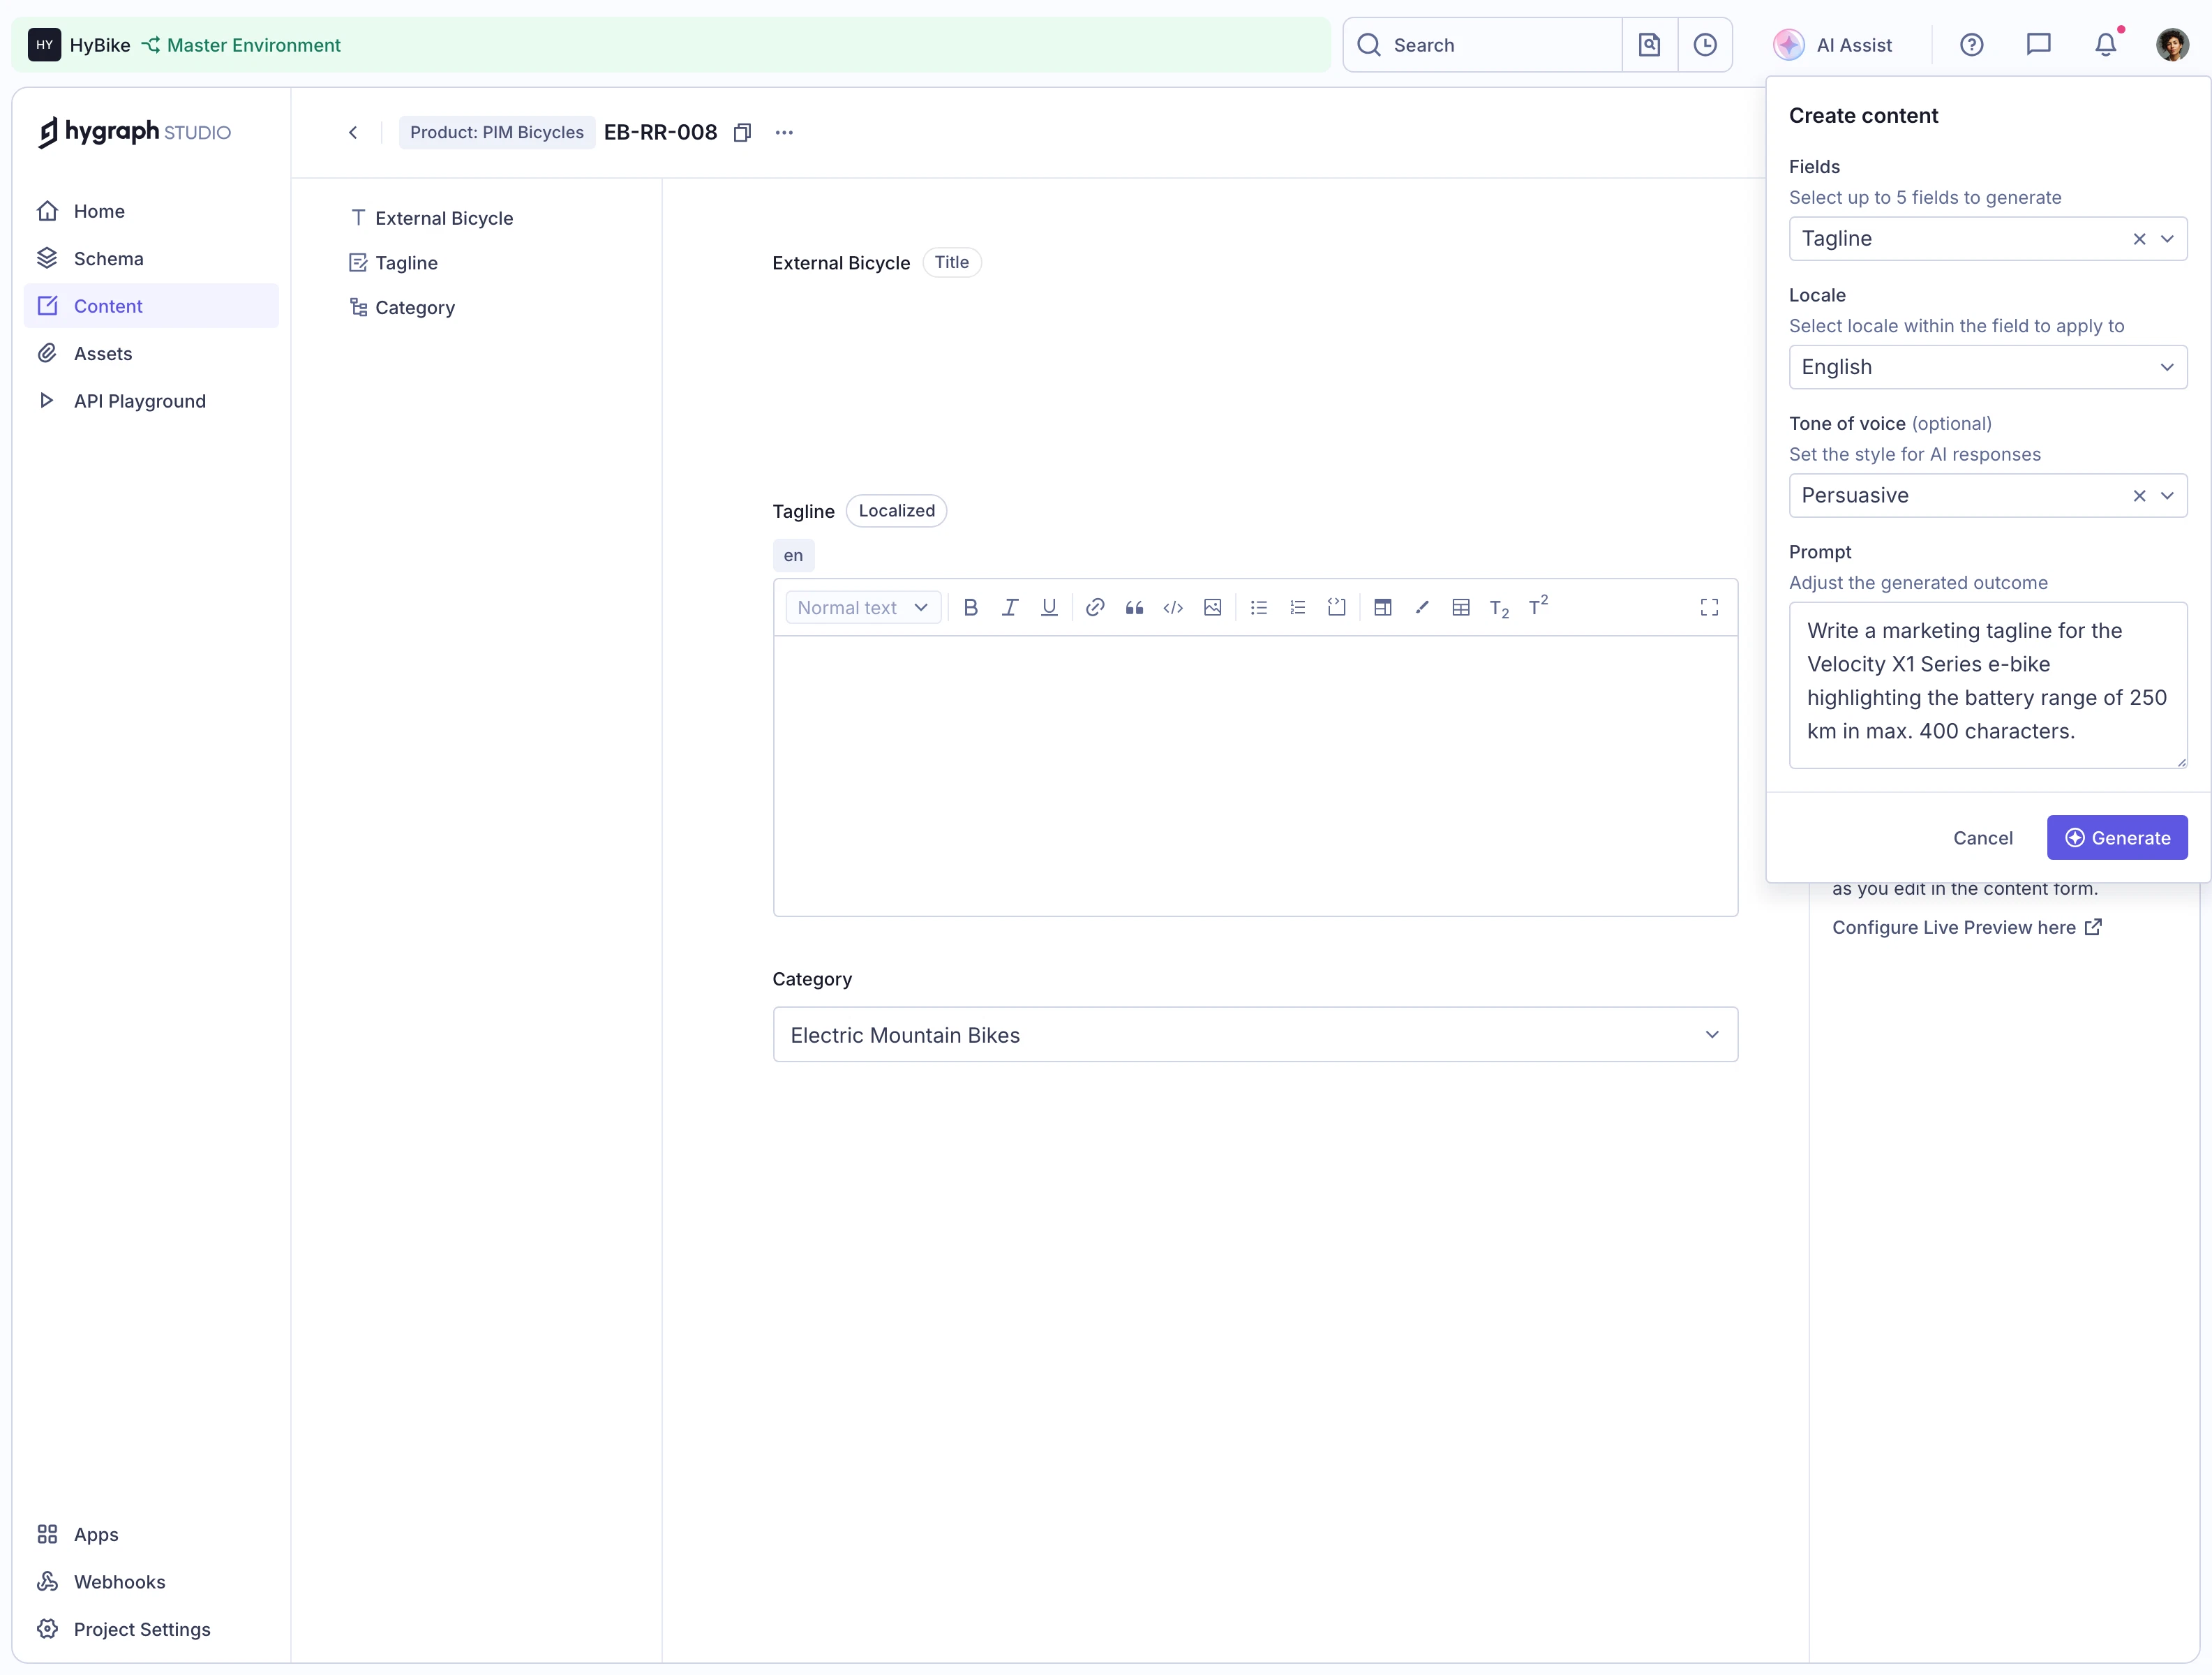Clear the Tagline field selection
Viewport: 2212px width, 1675px height.
point(2139,239)
